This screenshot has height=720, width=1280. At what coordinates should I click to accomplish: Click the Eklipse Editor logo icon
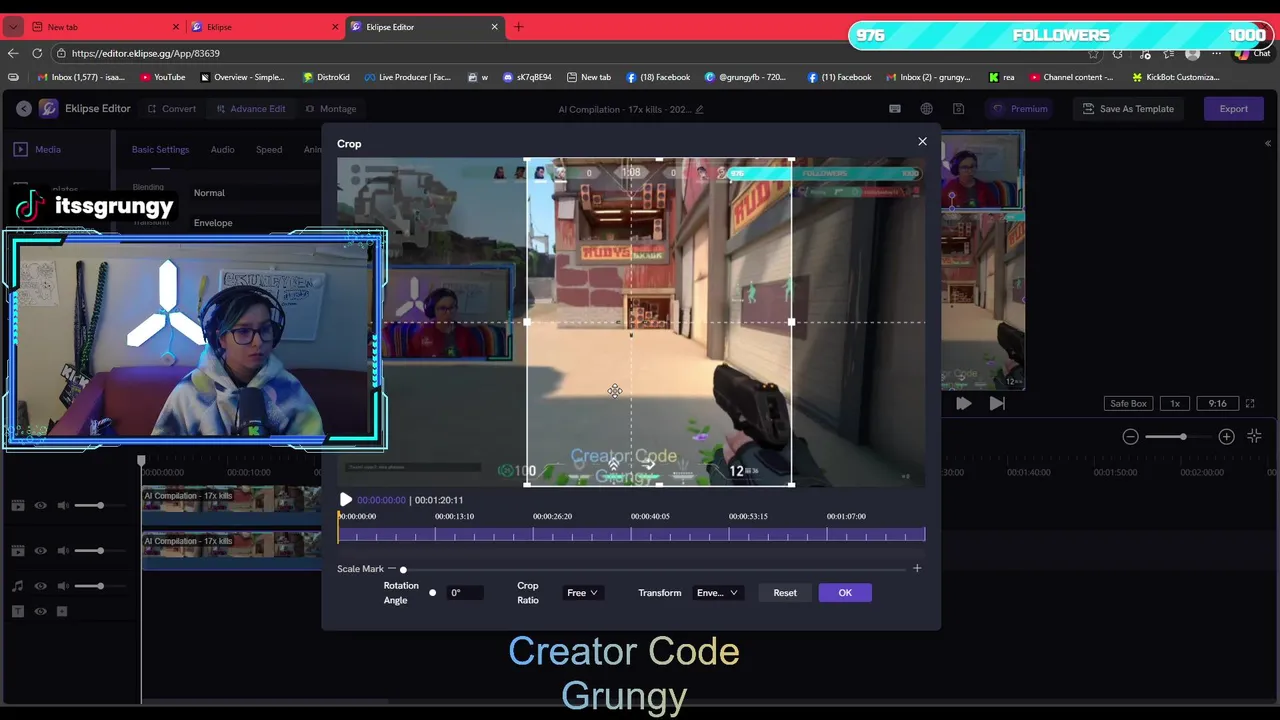tap(48, 108)
